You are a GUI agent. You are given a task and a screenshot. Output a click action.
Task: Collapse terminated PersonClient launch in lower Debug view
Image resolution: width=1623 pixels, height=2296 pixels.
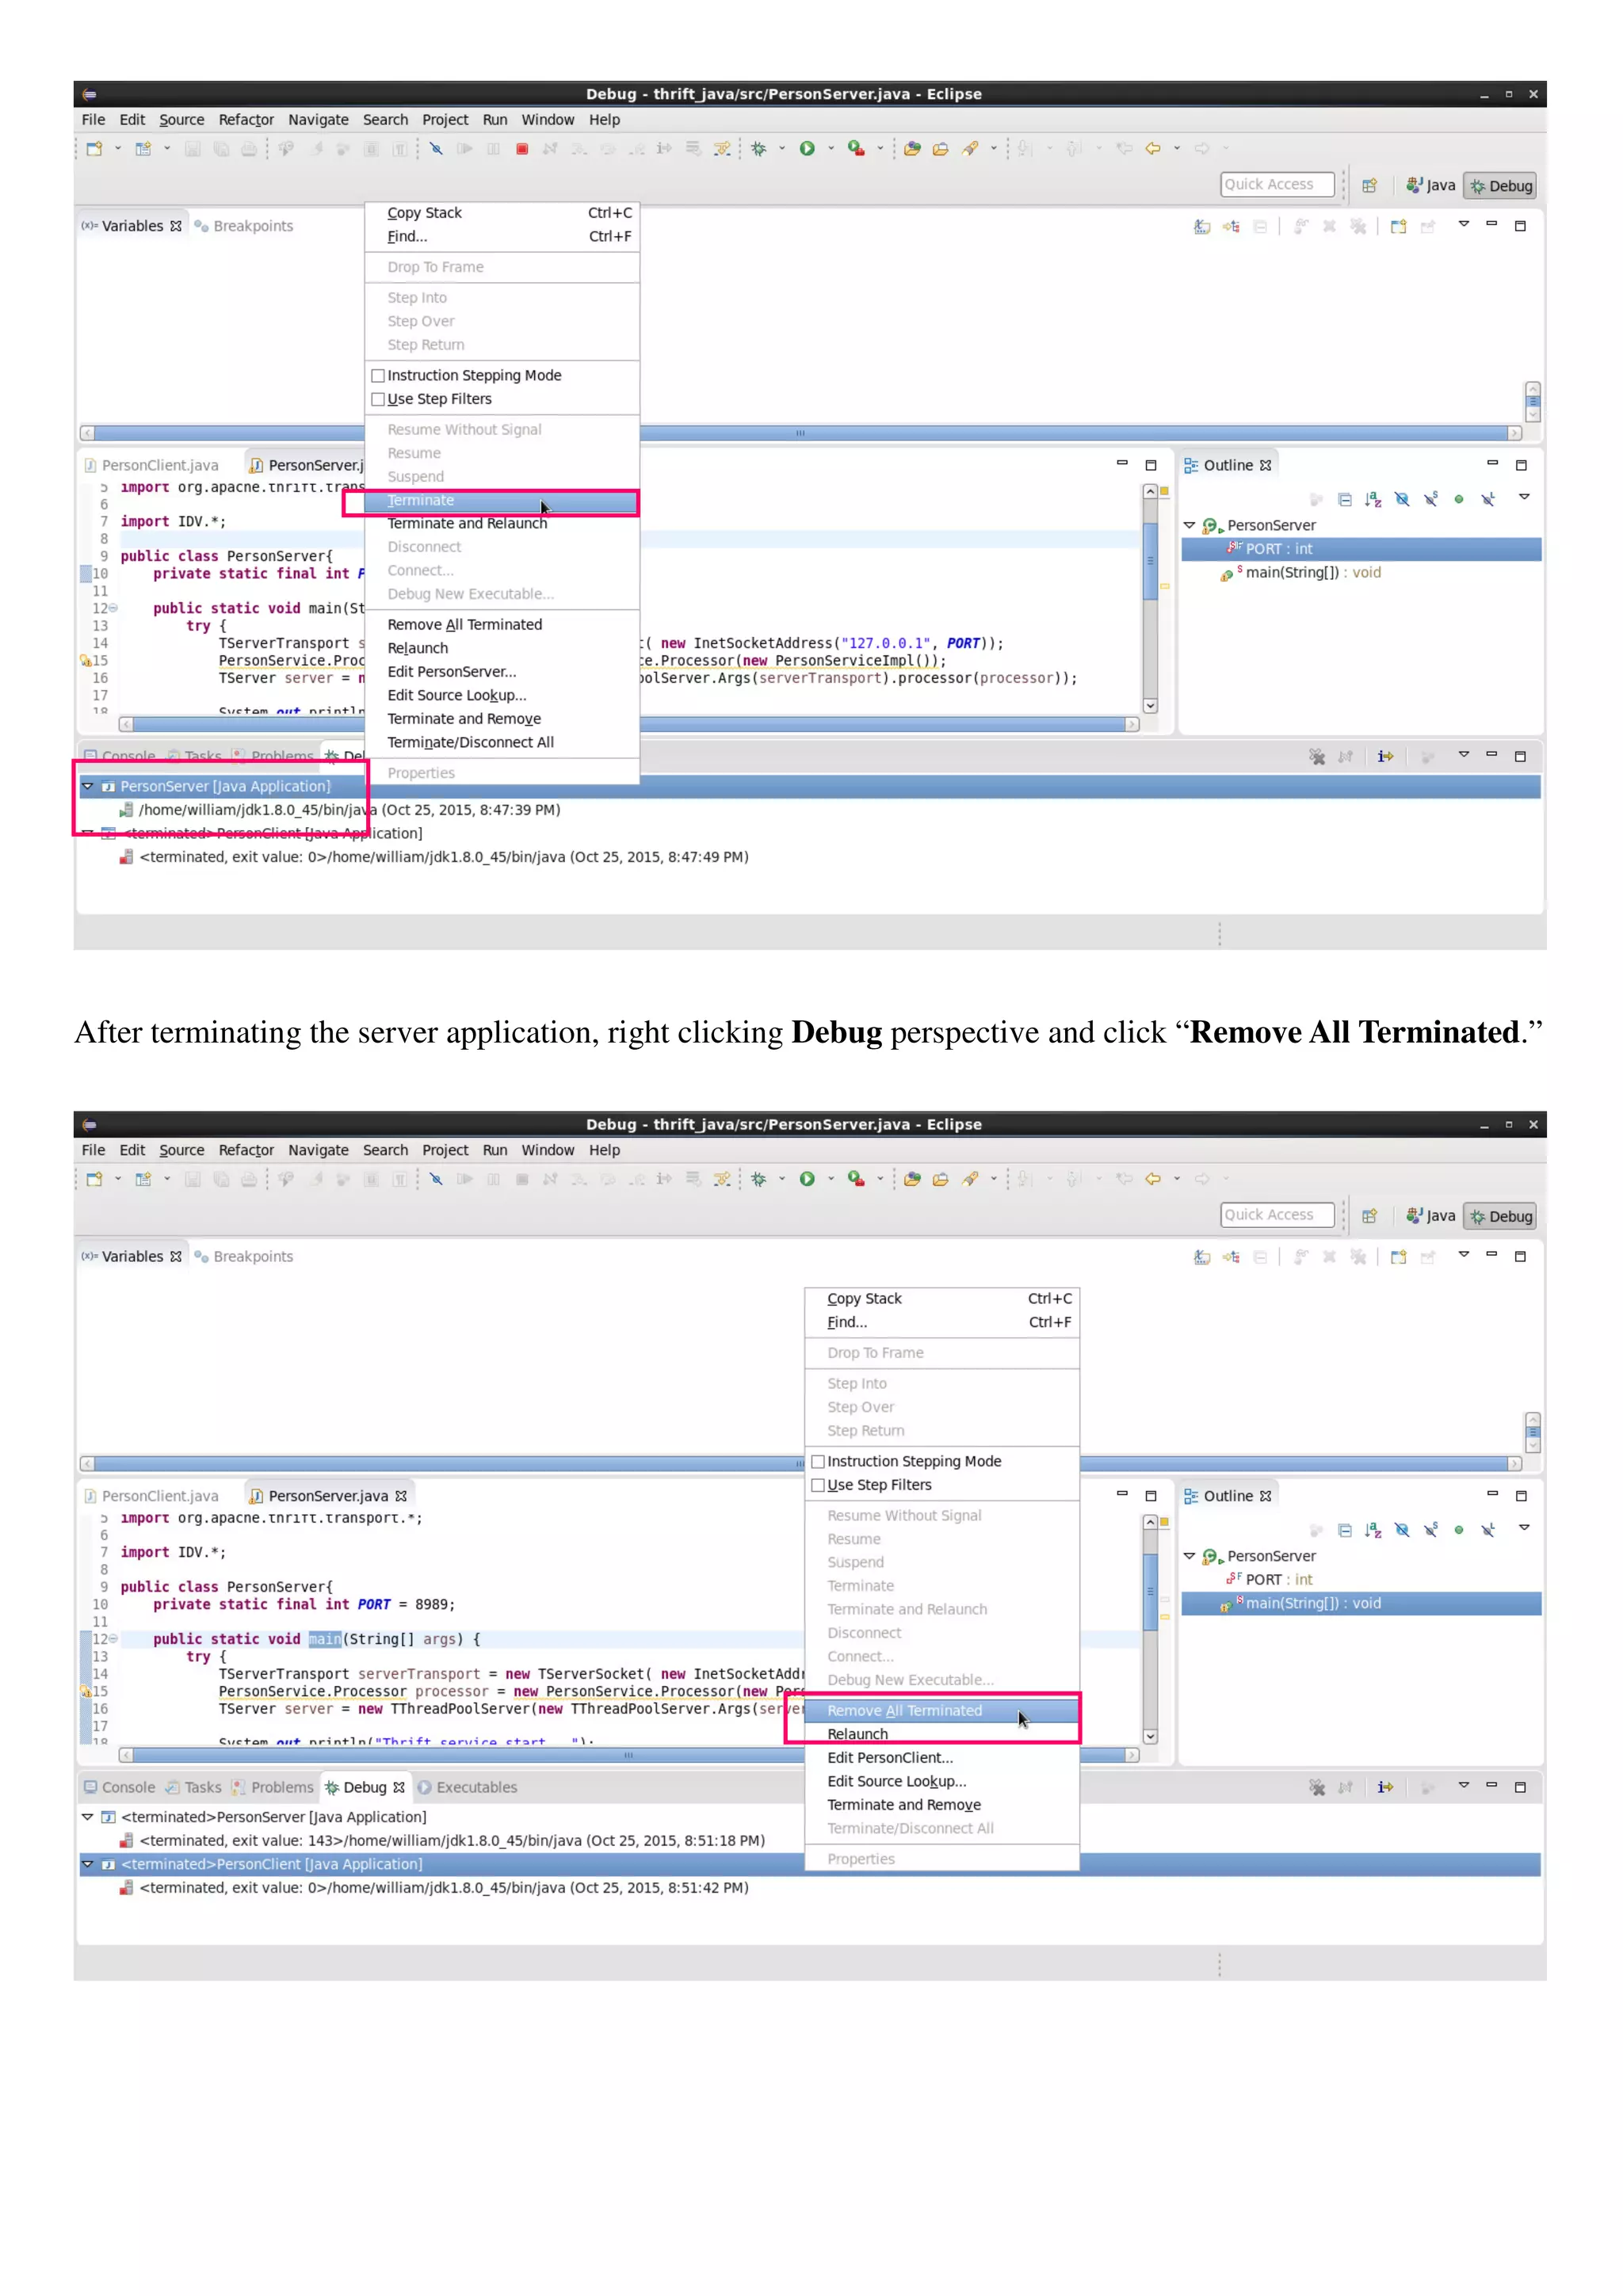88,1865
